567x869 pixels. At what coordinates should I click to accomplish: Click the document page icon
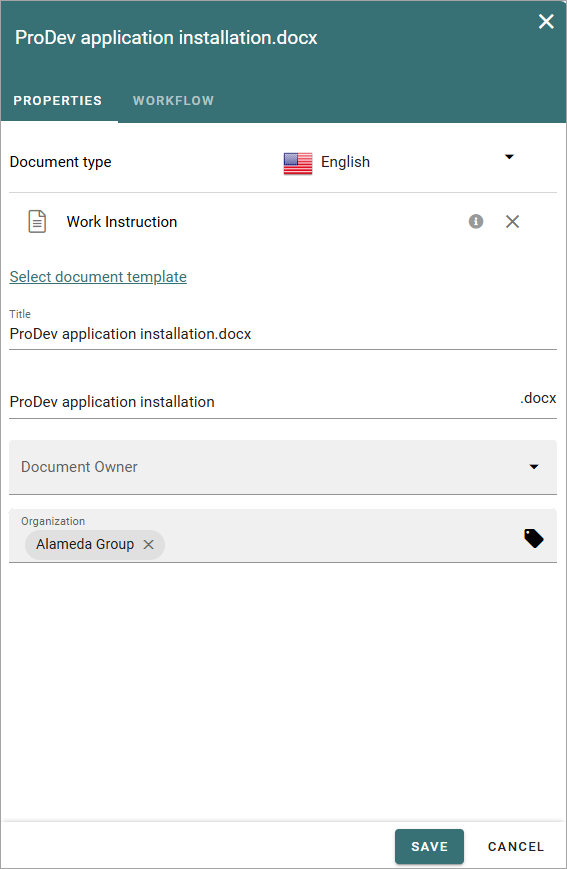[x=37, y=222]
